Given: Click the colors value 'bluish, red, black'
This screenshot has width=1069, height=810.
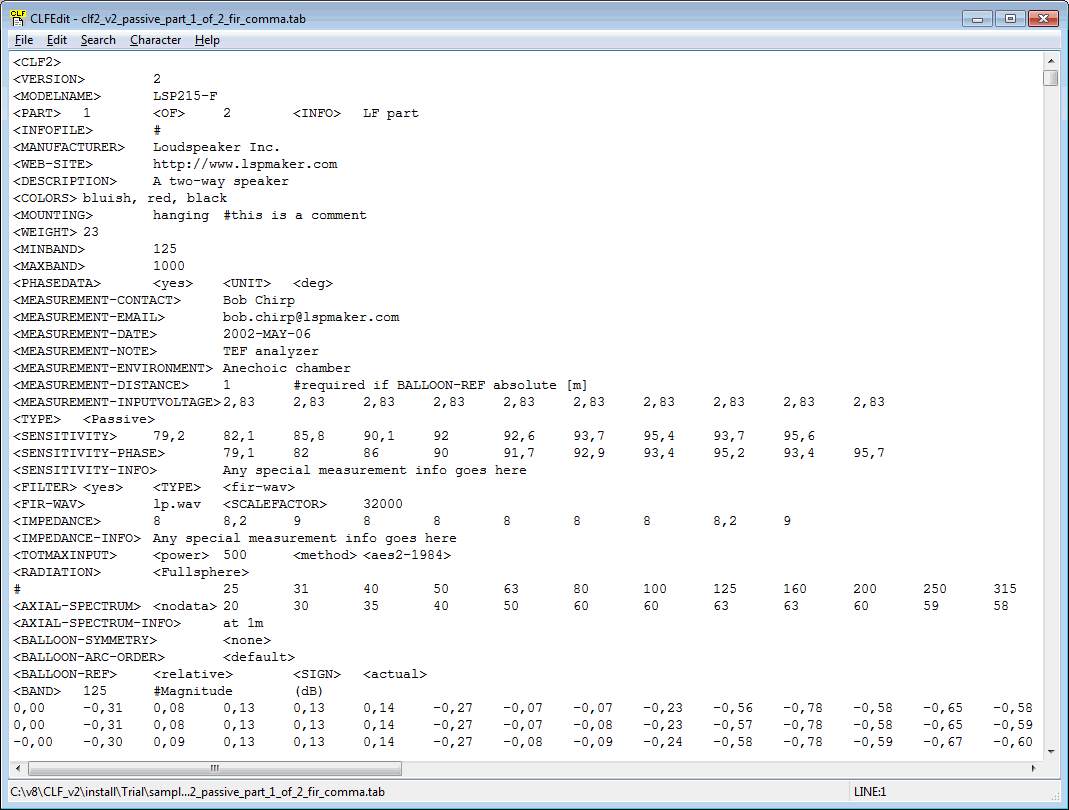Looking at the screenshot, I should coord(155,198).
